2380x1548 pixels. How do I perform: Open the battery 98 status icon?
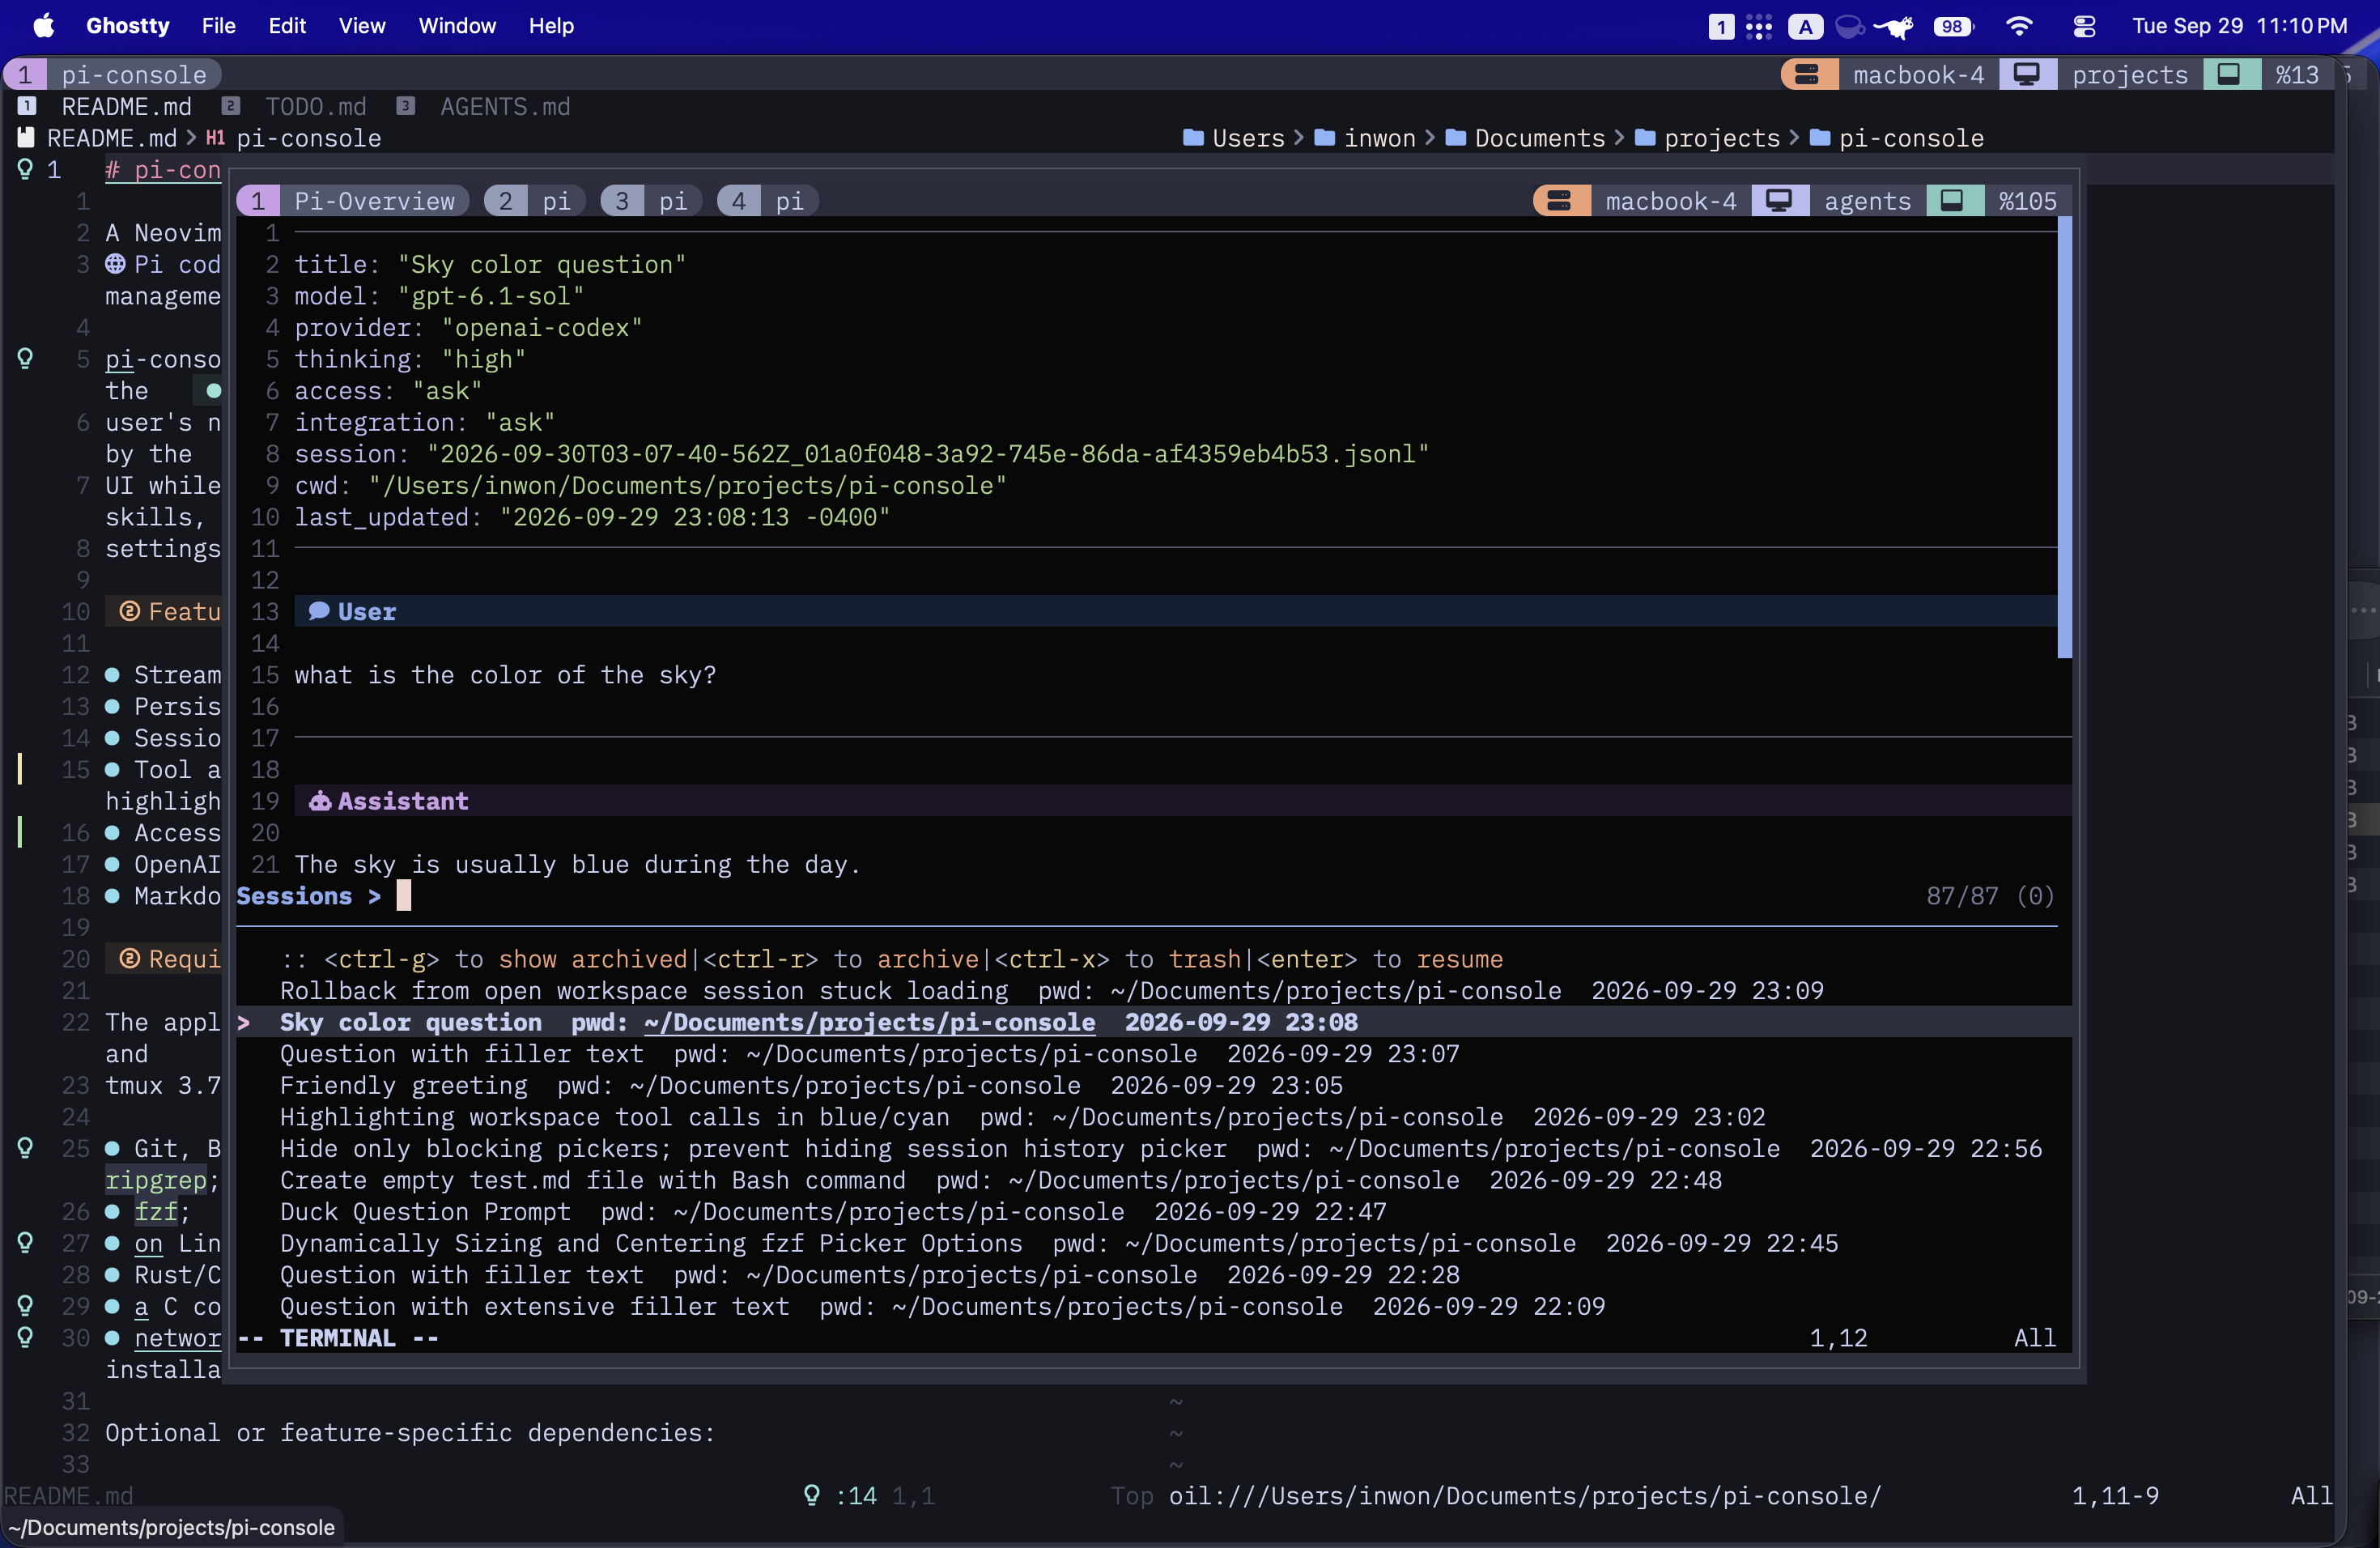pyautogui.click(x=1953, y=27)
